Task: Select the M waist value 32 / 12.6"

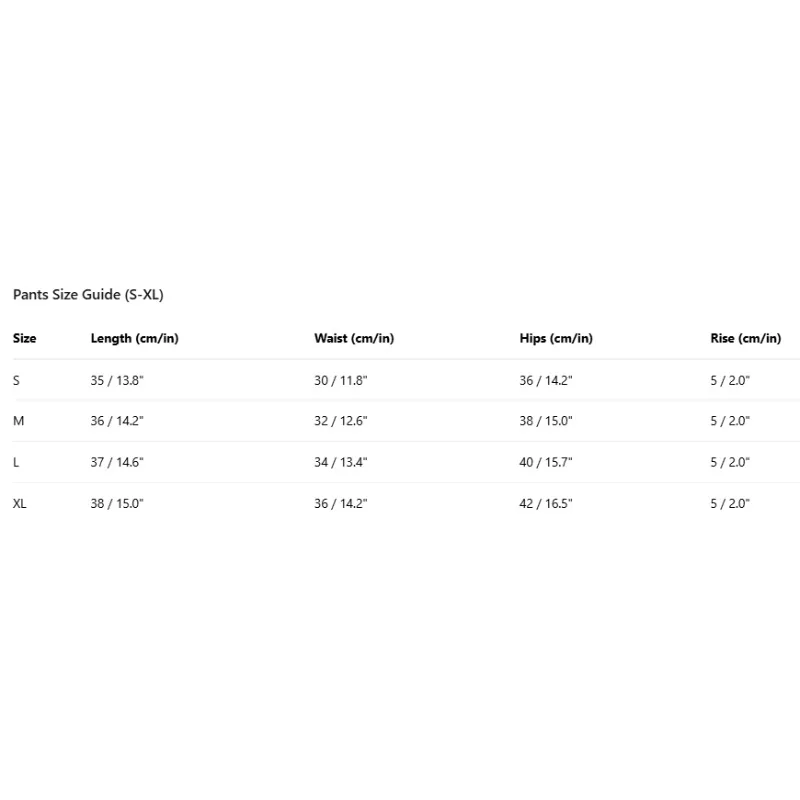Action: (341, 421)
